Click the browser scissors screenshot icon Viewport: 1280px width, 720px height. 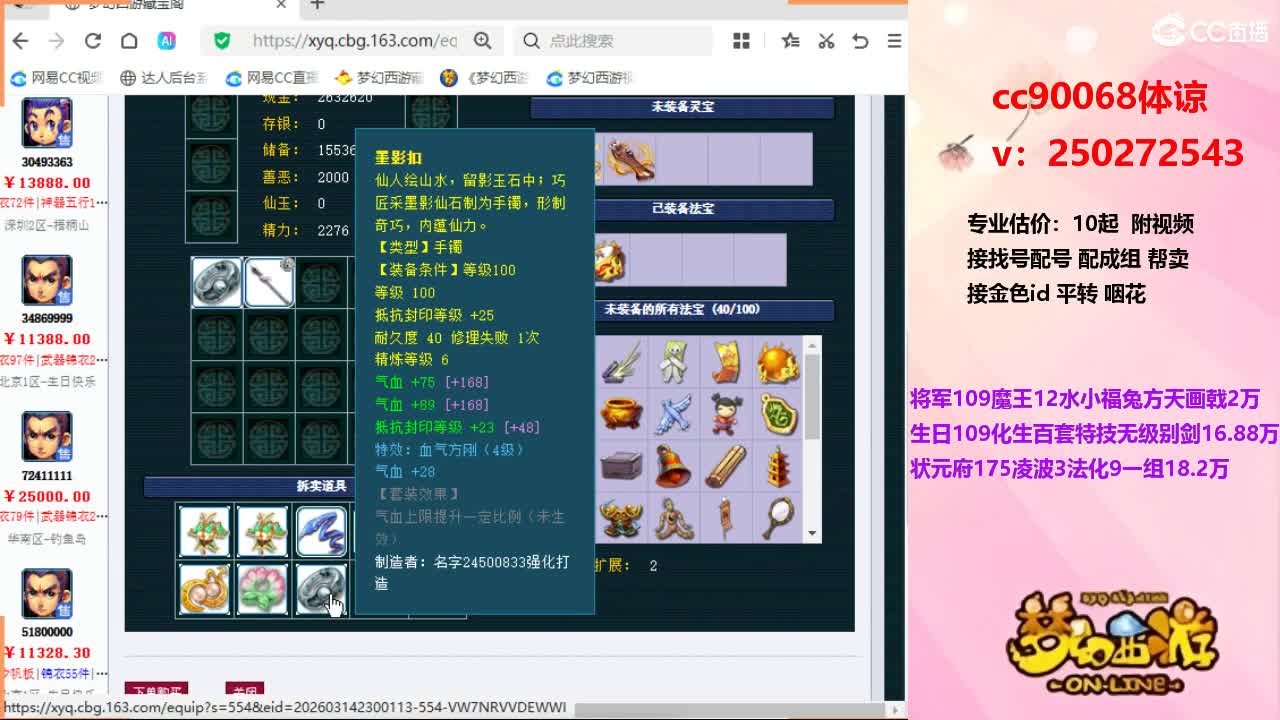pos(826,41)
